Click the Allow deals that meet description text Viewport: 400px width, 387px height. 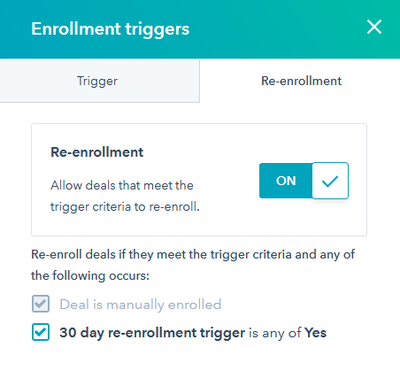click(x=122, y=185)
